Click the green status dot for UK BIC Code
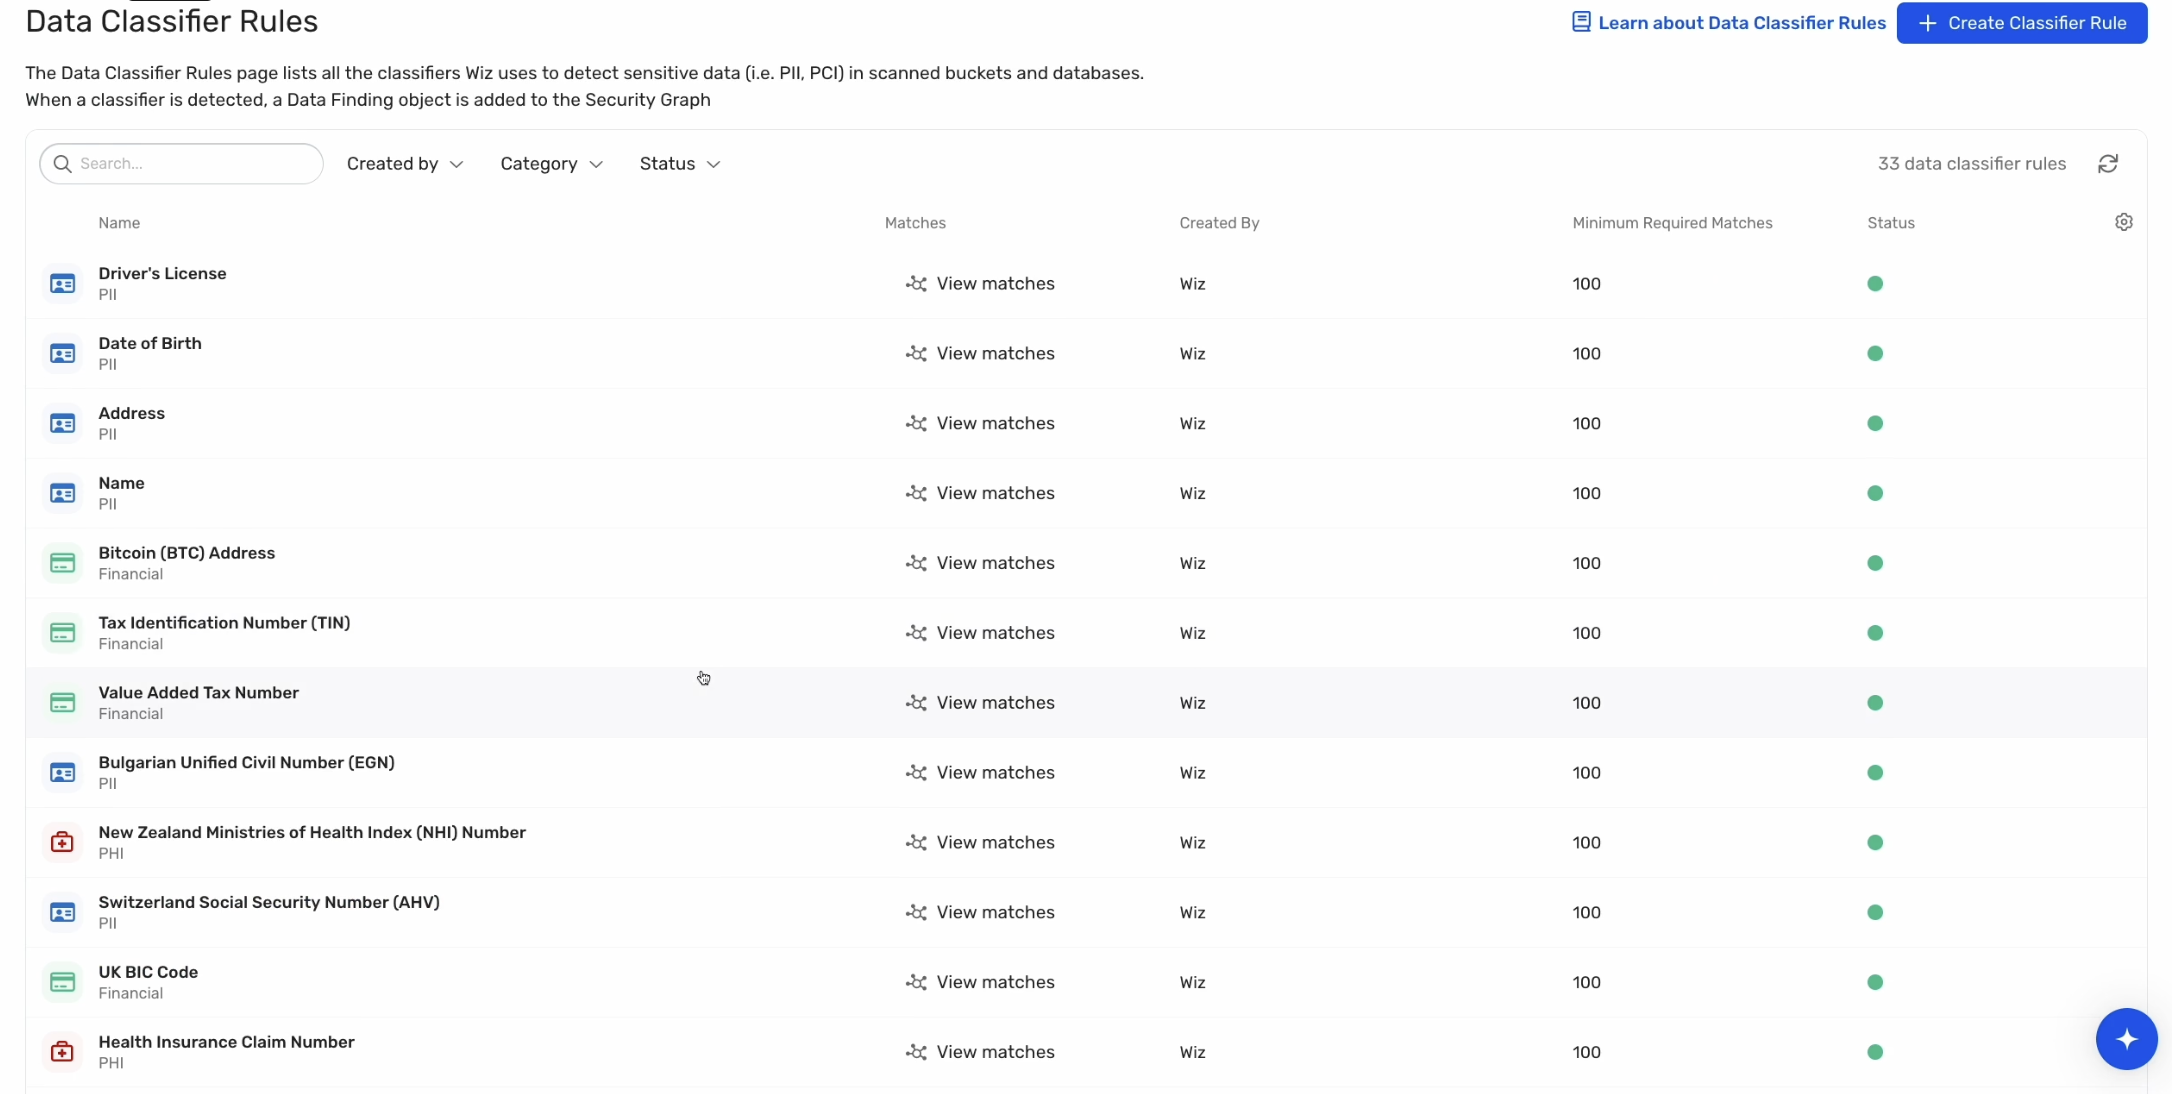The height and width of the screenshot is (1094, 2172). (x=1875, y=982)
